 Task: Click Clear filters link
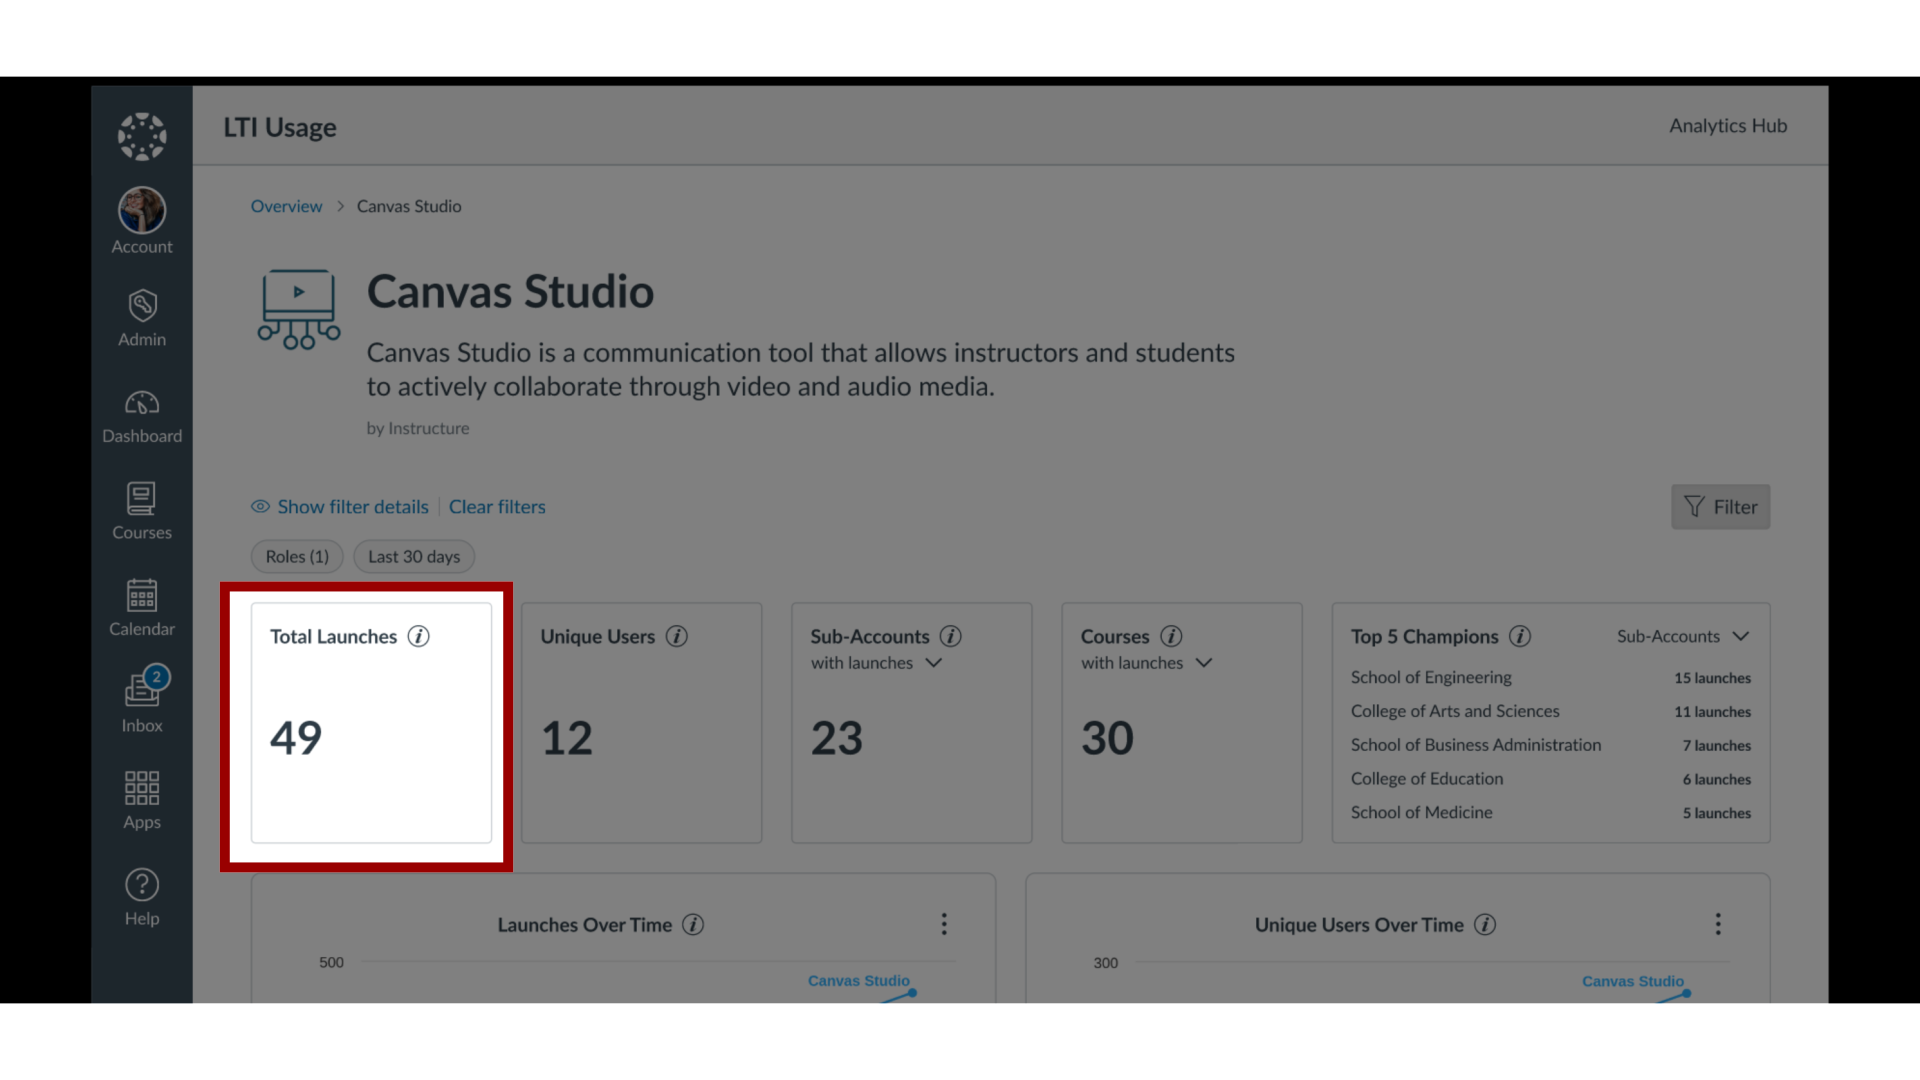coord(497,505)
